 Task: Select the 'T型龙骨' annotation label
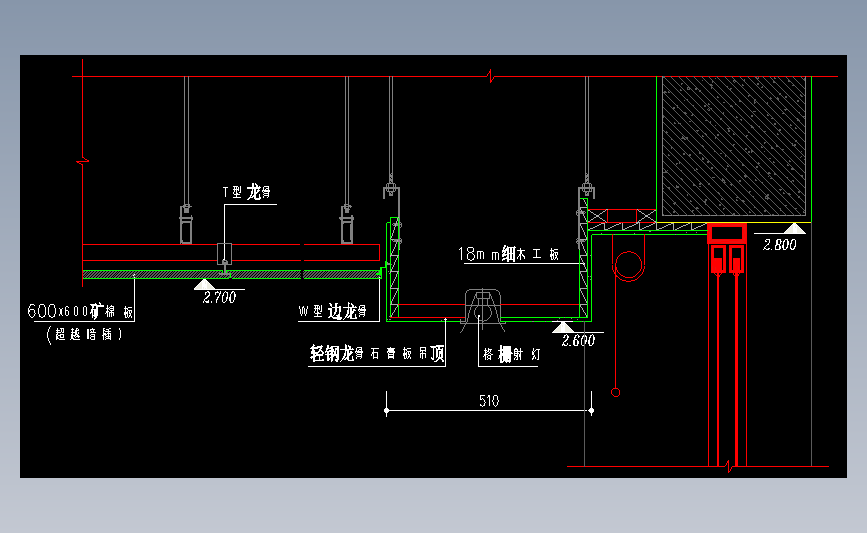tap(247, 192)
